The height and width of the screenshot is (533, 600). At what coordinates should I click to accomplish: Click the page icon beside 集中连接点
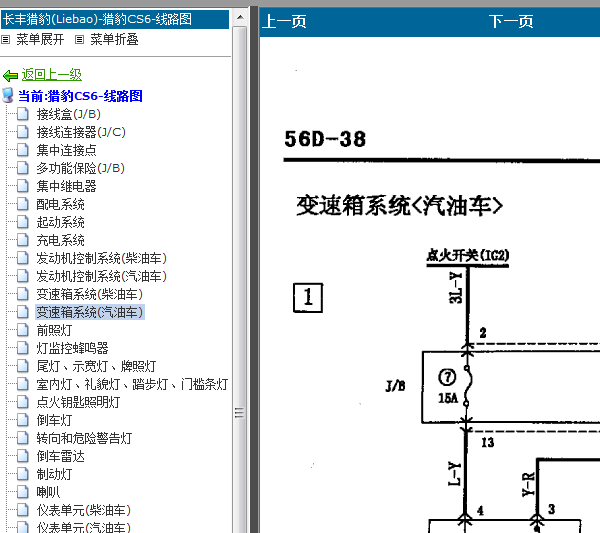coord(23,150)
